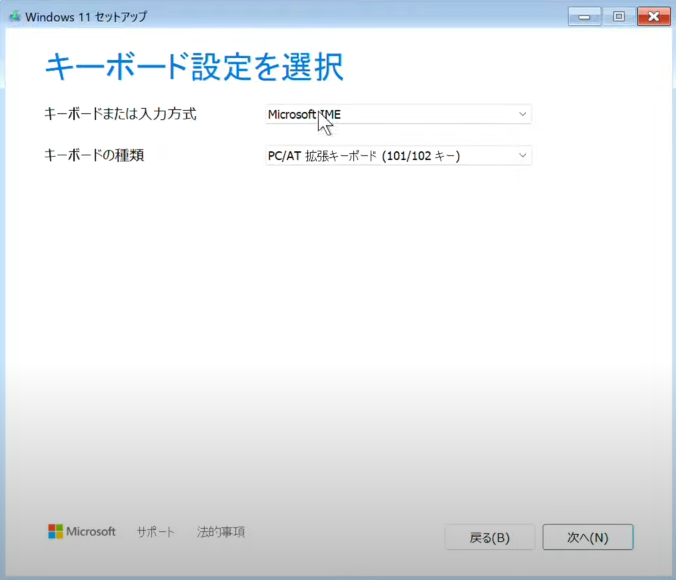Click the 次へ(N) button
This screenshot has width=676, height=580.
(x=588, y=537)
